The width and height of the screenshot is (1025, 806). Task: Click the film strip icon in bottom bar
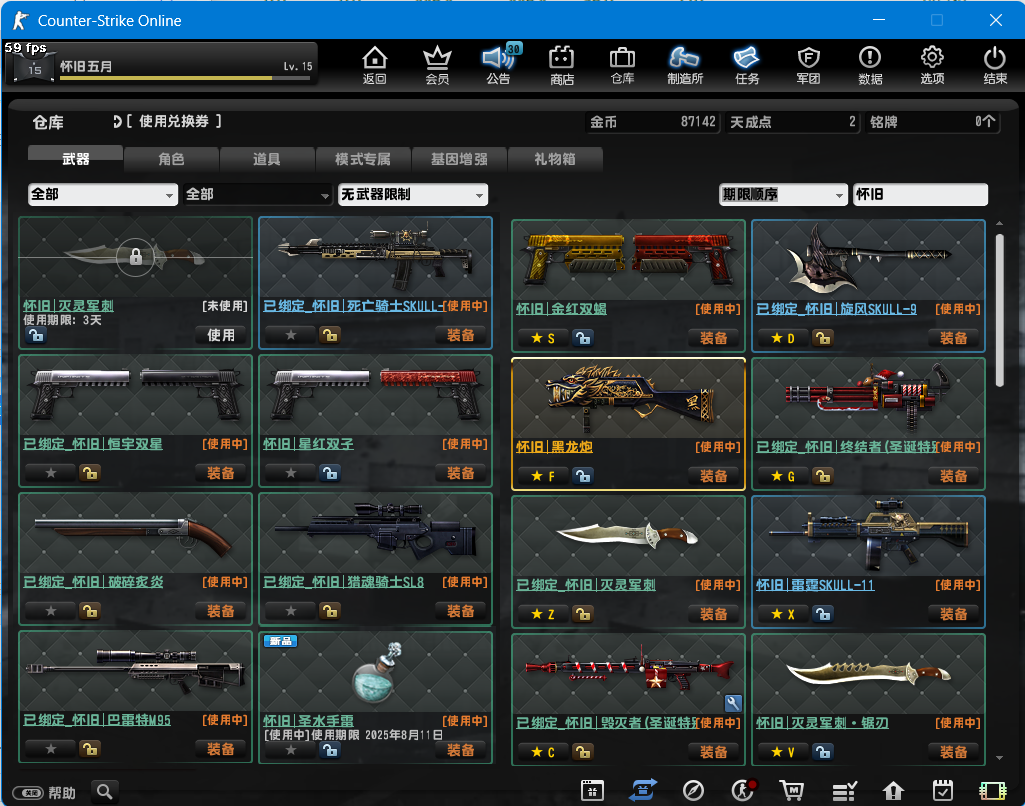point(992,791)
